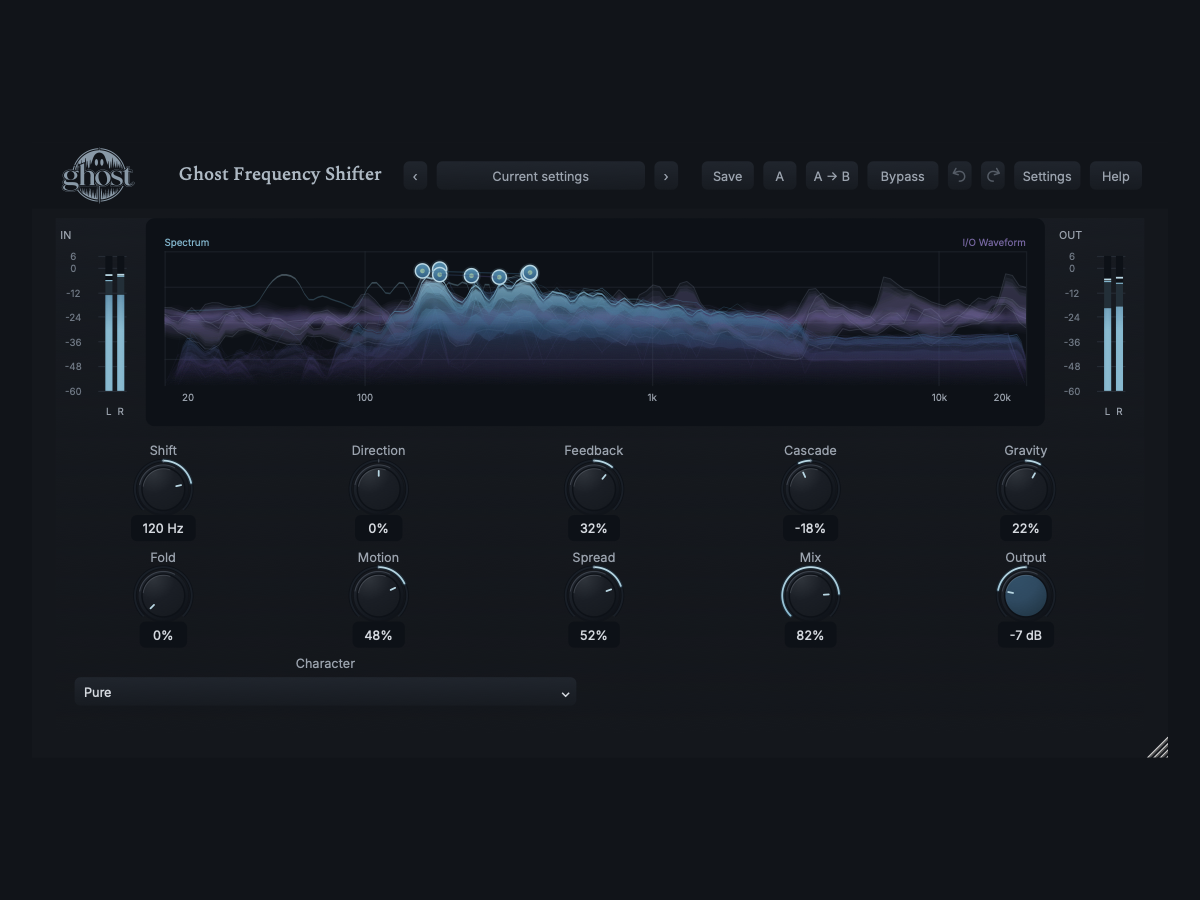Screen dimensions: 1200x900
Task: Click the 120 Hz Shift value field
Action: 163,528
